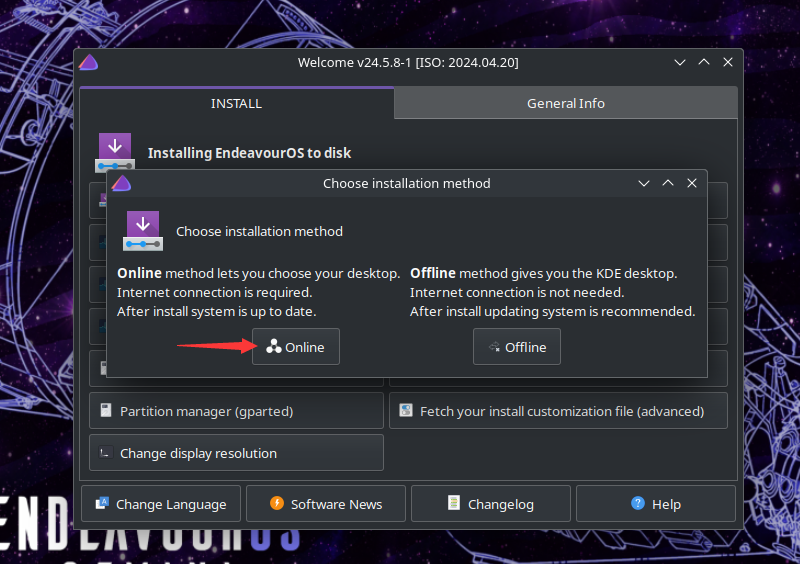Open Change display resolution
Image resolution: width=800 pixels, height=564 pixels.
point(236,453)
